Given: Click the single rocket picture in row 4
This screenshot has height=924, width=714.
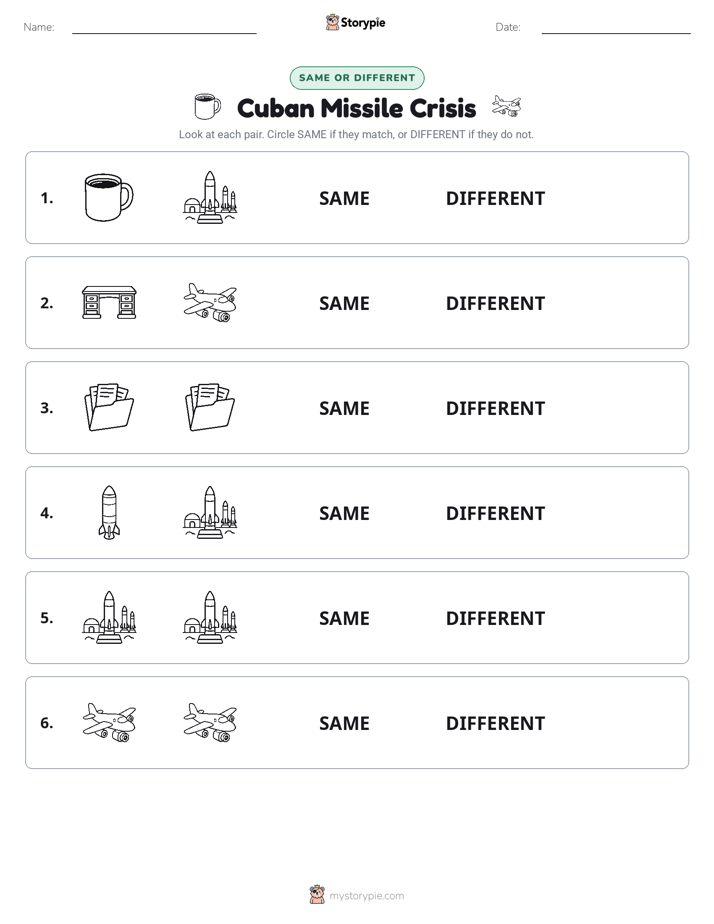Looking at the screenshot, I should tap(109, 512).
